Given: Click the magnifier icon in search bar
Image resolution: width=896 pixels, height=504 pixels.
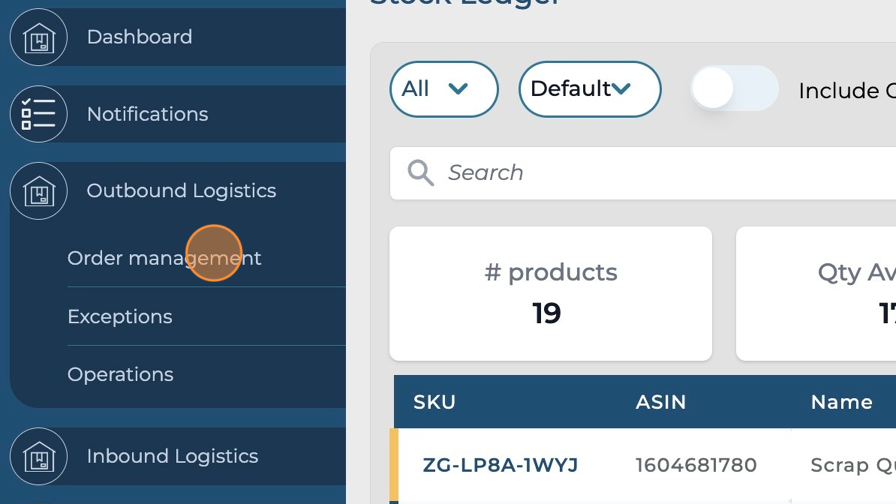Looking at the screenshot, I should (421, 173).
